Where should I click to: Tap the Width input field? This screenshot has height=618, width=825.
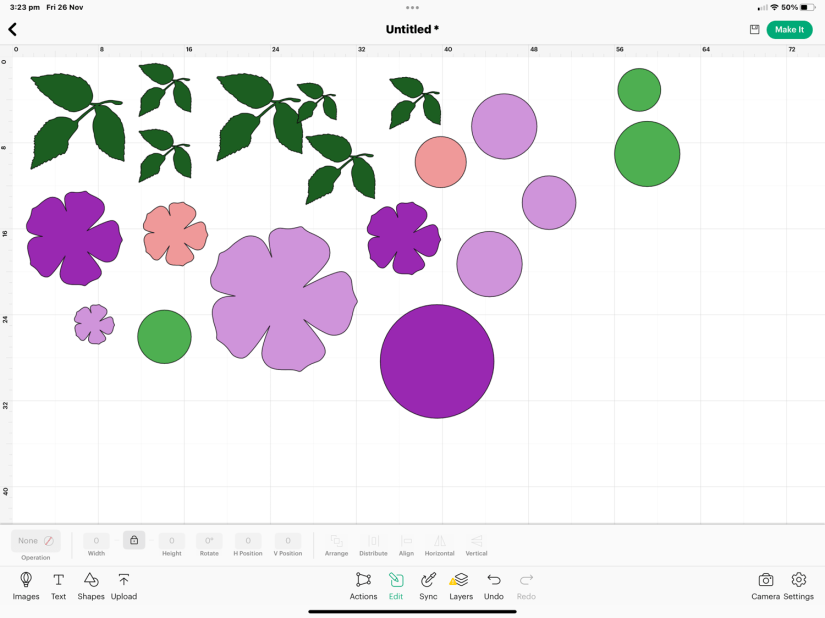tap(96, 541)
